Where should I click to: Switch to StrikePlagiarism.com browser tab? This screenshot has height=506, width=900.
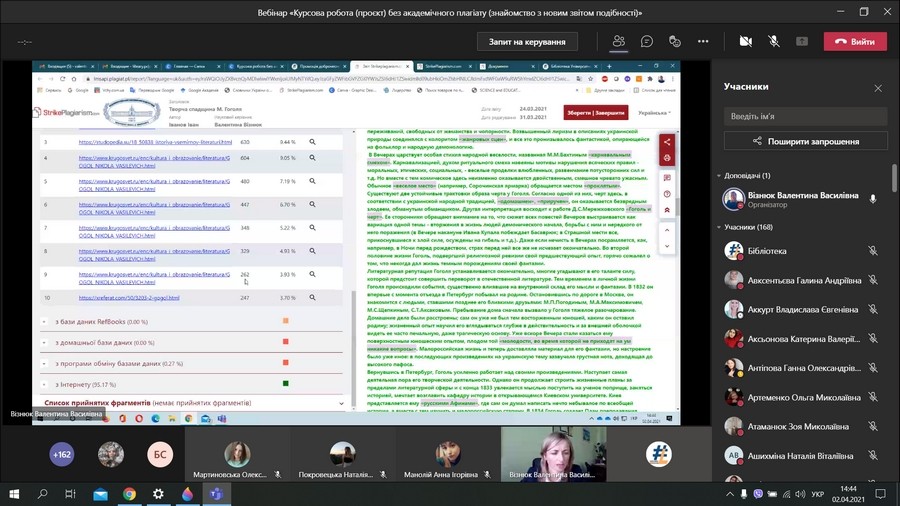(x=444, y=66)
